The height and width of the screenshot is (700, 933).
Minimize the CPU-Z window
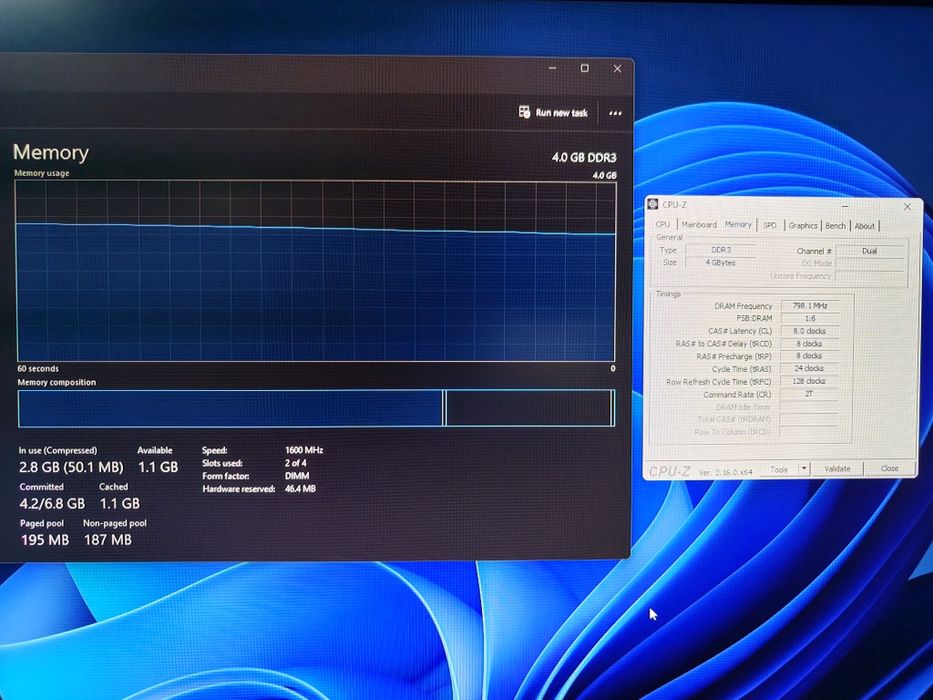tap(845, 206)
